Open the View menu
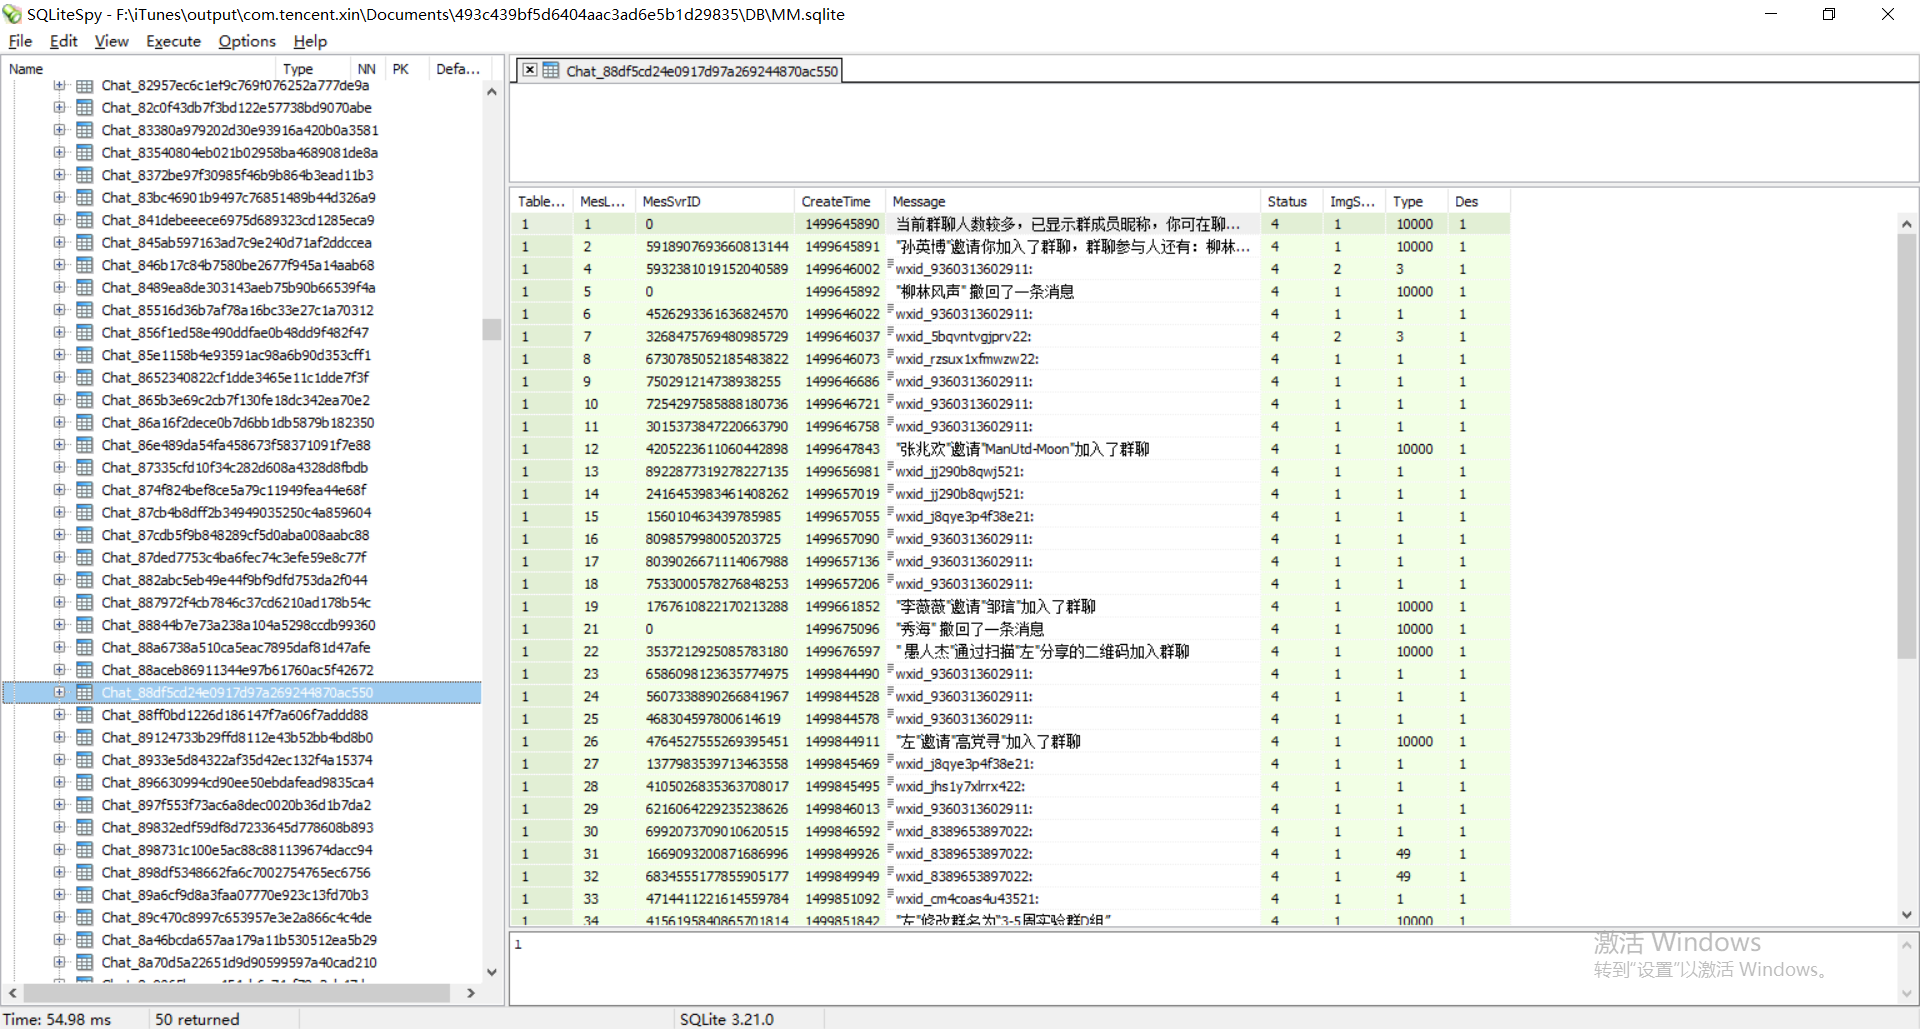1920x1029 pixels. tap(111, 41)
